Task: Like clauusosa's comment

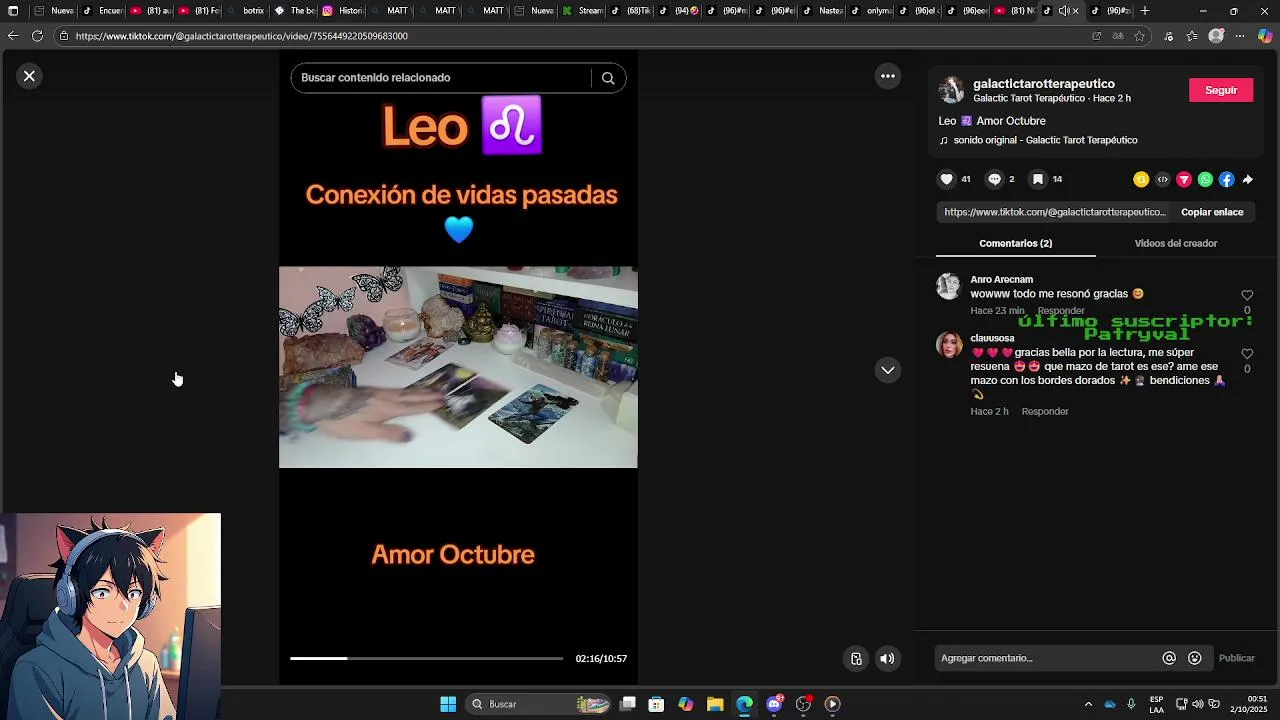Action: 1247,354
